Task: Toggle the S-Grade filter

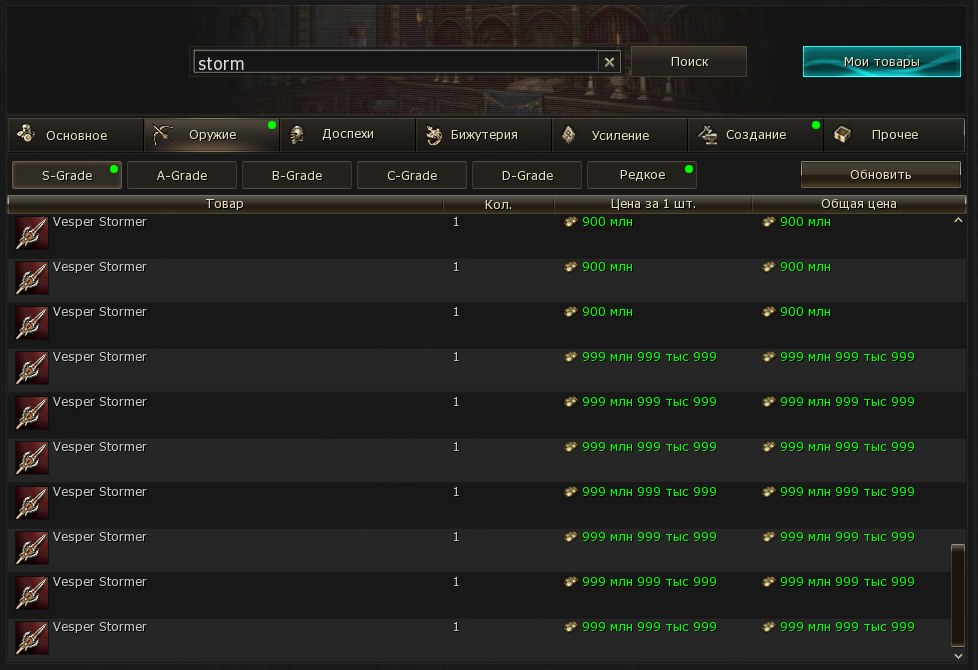Action: (67, 175)
